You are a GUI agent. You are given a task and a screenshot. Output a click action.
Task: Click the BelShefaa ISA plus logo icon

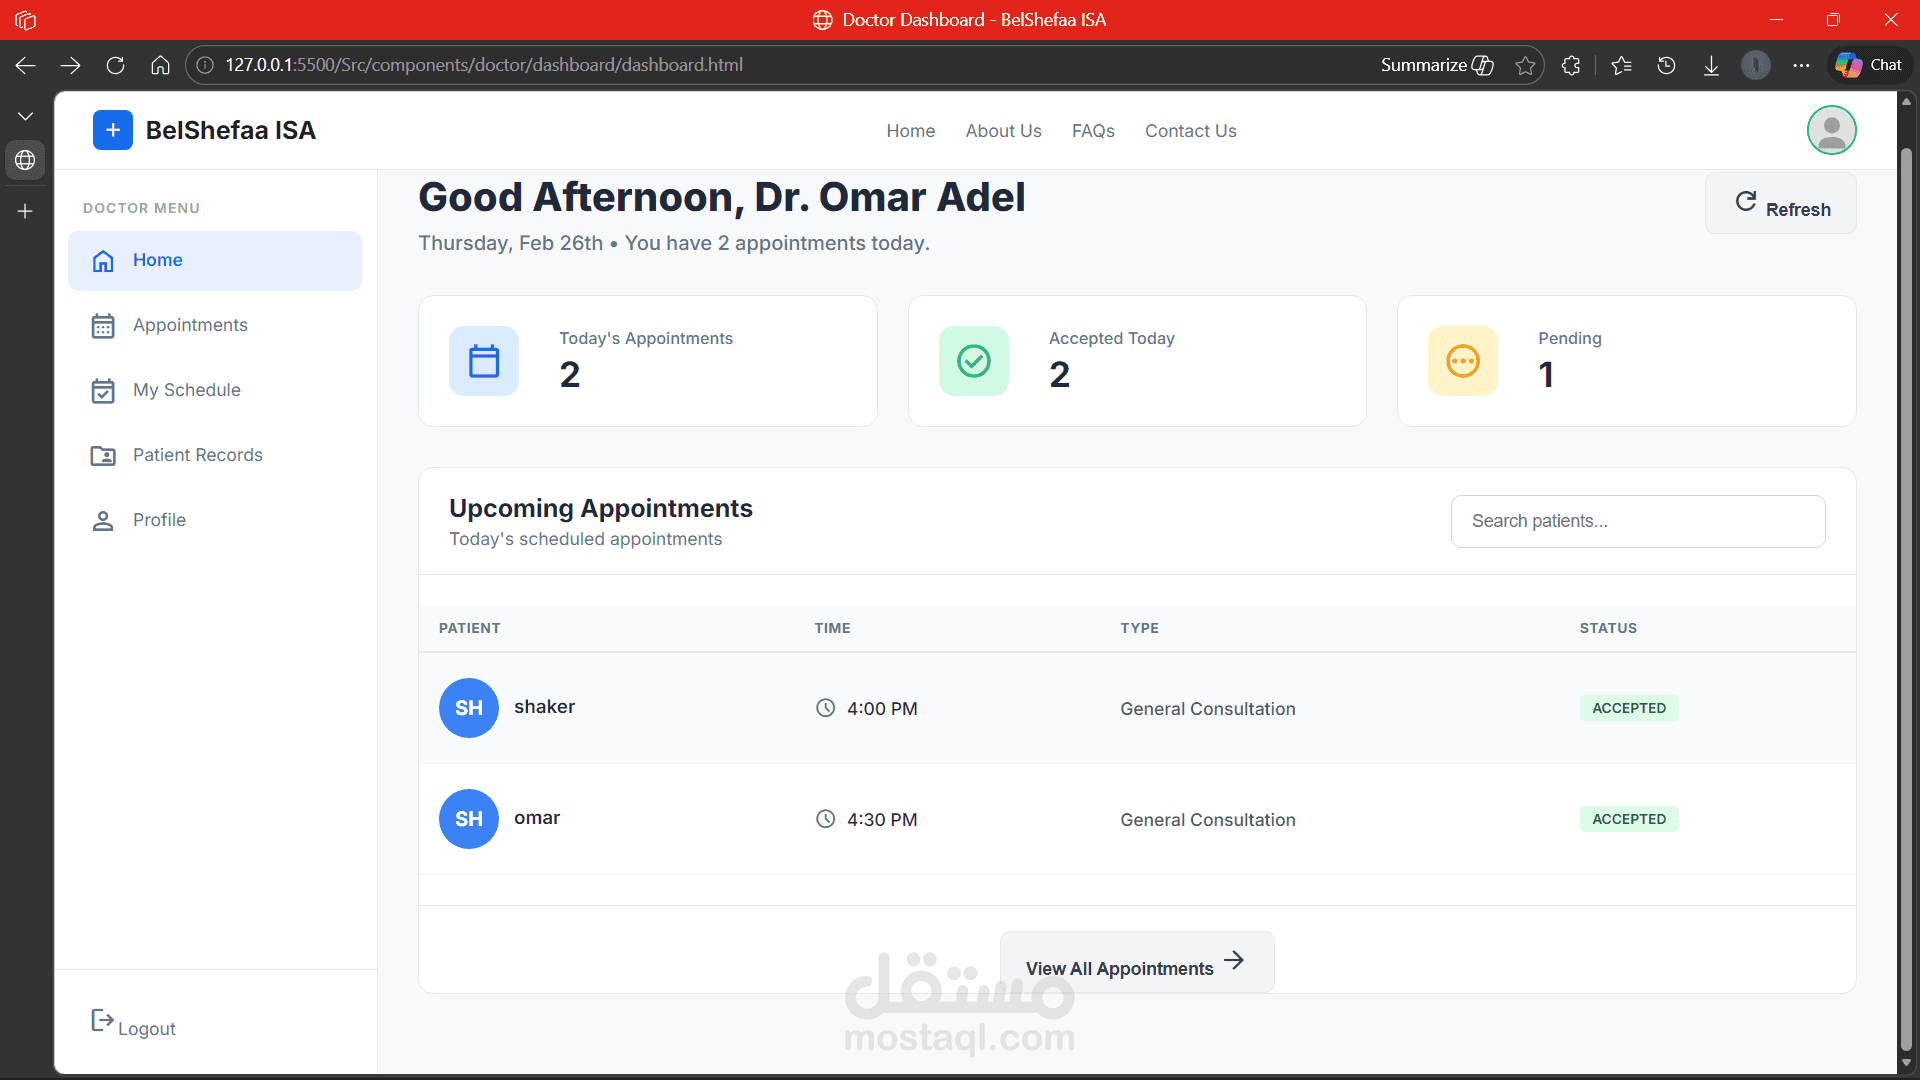point(112,130)
